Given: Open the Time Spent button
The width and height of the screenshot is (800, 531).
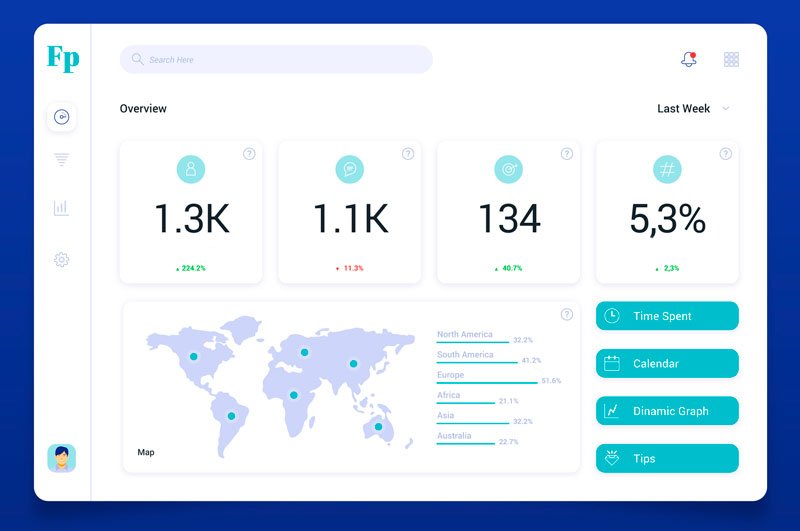Looking at the screenshot, I should (x=667, y=316).
